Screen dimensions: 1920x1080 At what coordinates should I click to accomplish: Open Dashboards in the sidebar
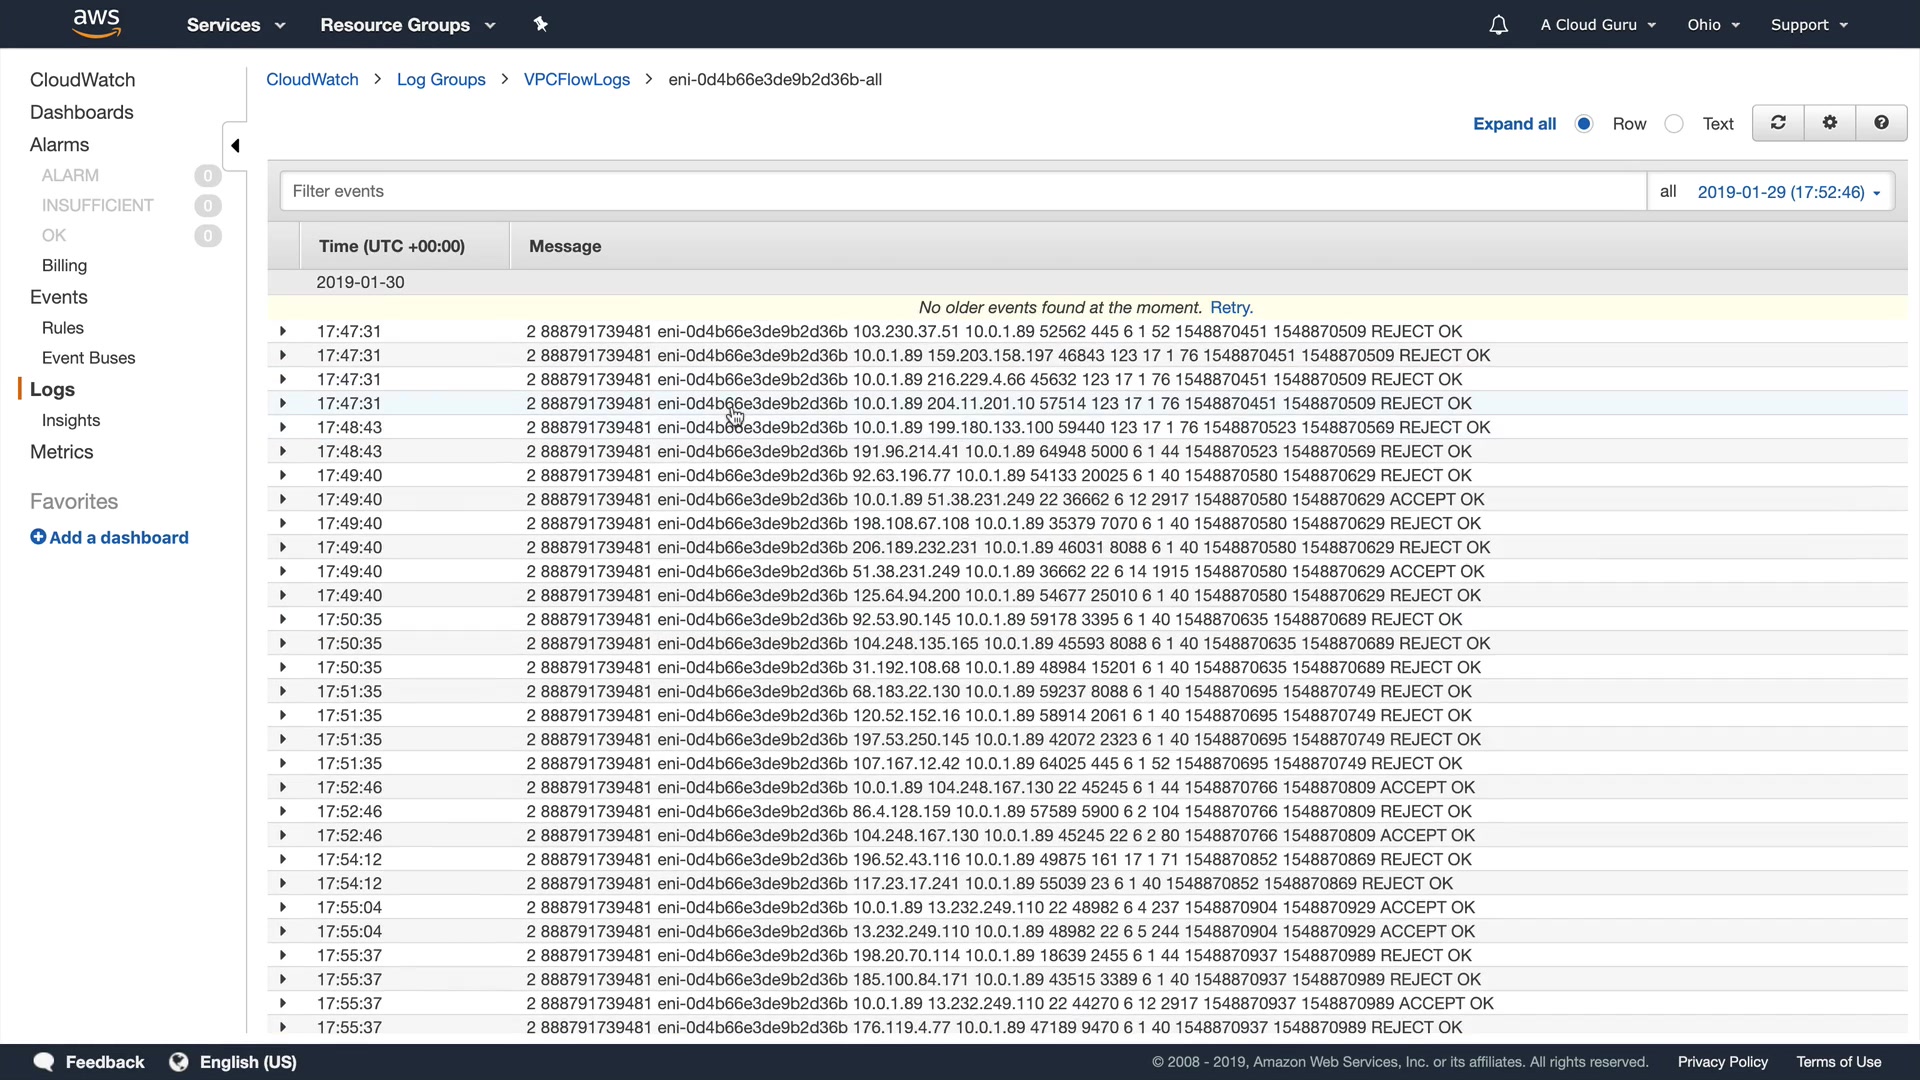(x=82, y=113)
